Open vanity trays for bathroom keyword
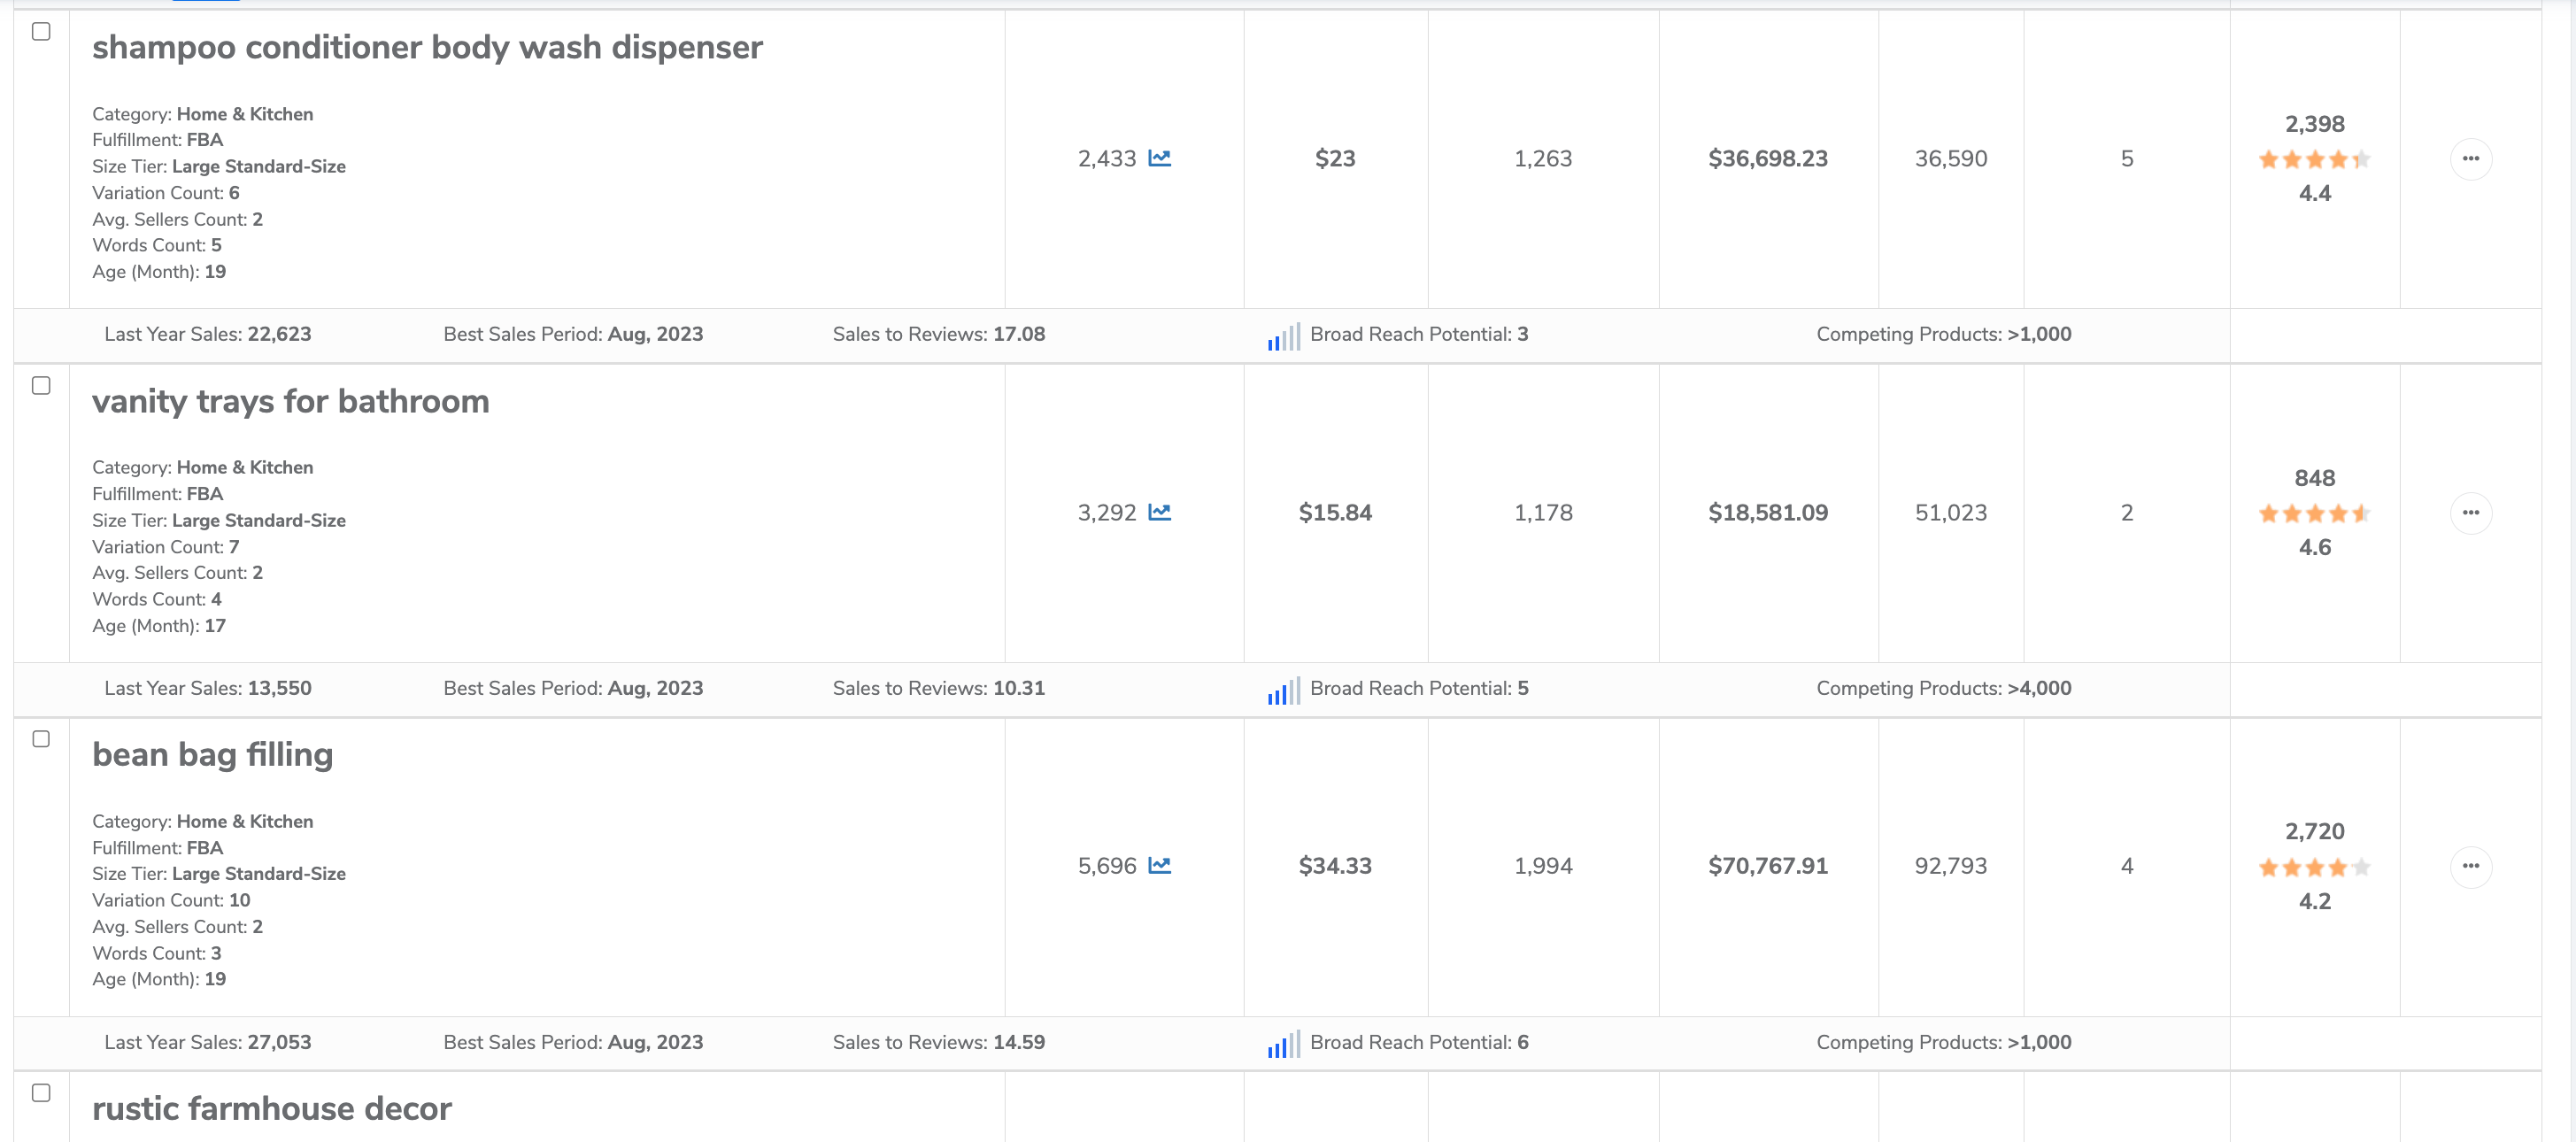Viewport: 2576px width, 1142px height. 290,401
